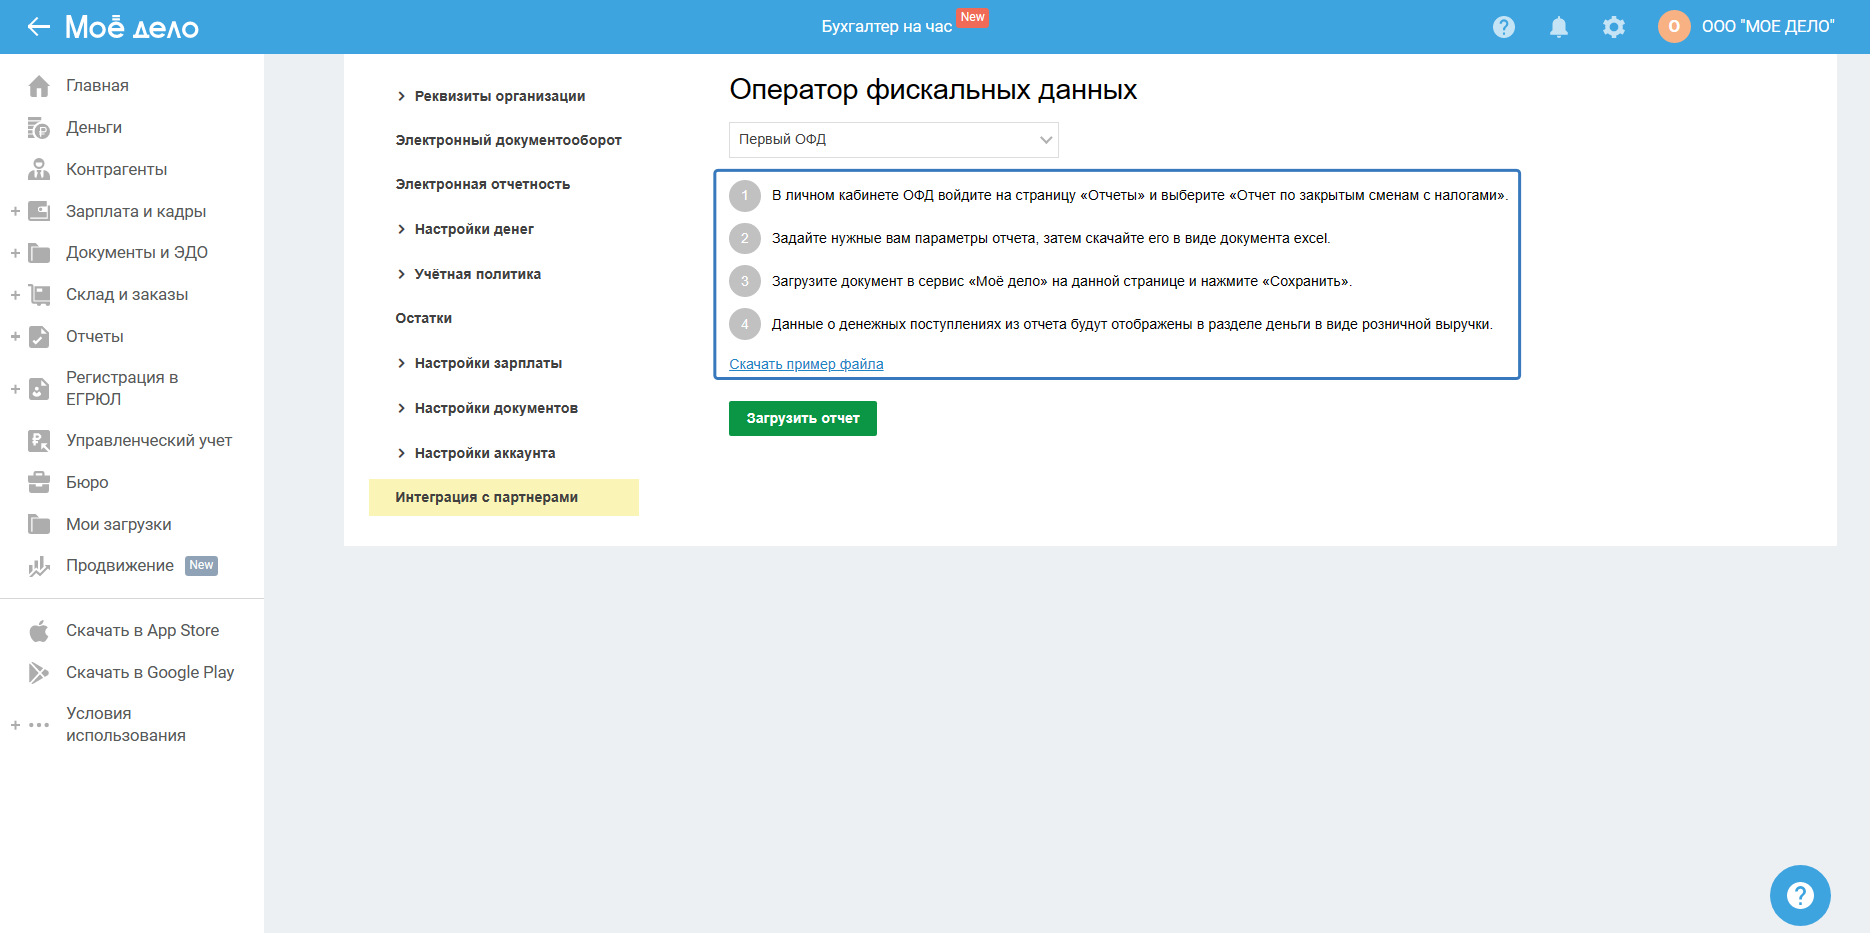The image size is (1870, 933).
Task: Go to Бюро in sidebar
Action: (87, 483)
